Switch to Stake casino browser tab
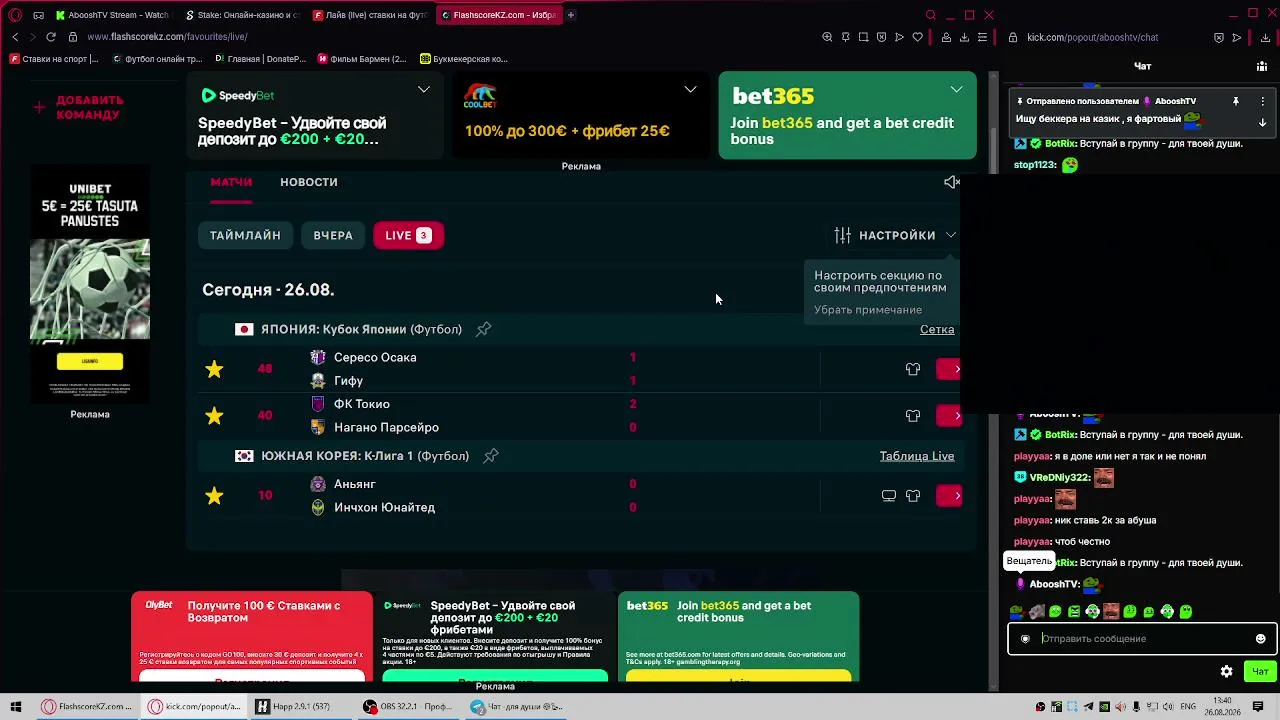The image size is (1280, 720). coord(243,15)
